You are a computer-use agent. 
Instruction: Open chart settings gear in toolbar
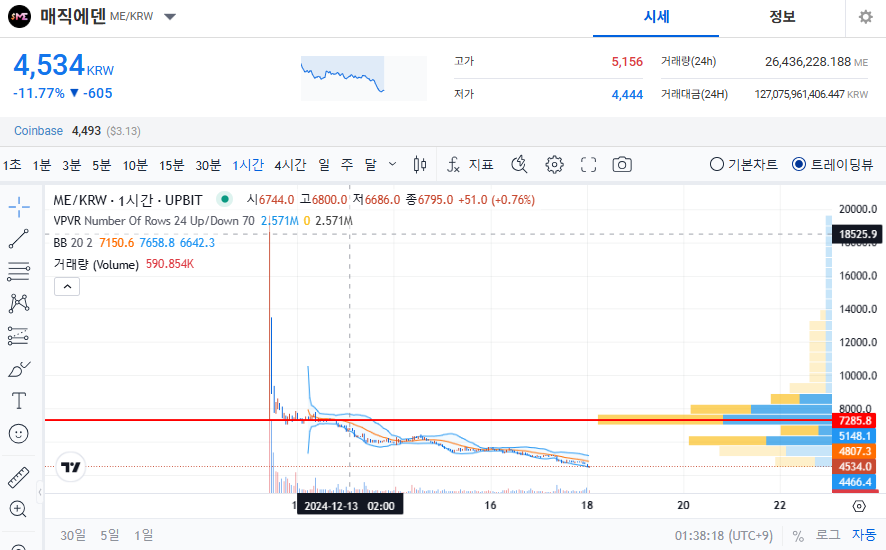(x=554, y=164)
